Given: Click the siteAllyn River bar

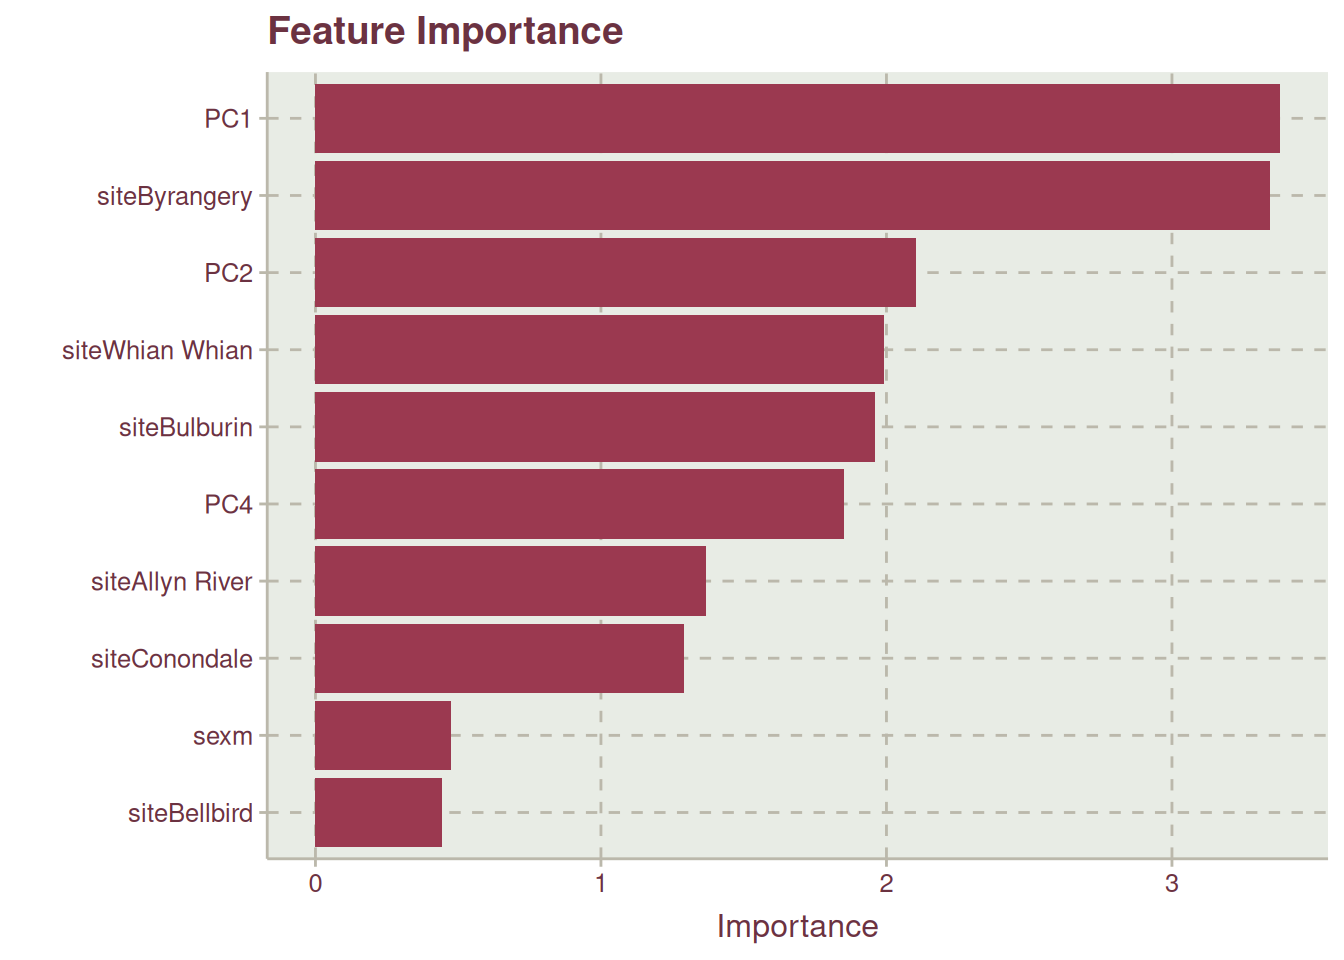Looking at the screenshot, I should pos(510,581).
